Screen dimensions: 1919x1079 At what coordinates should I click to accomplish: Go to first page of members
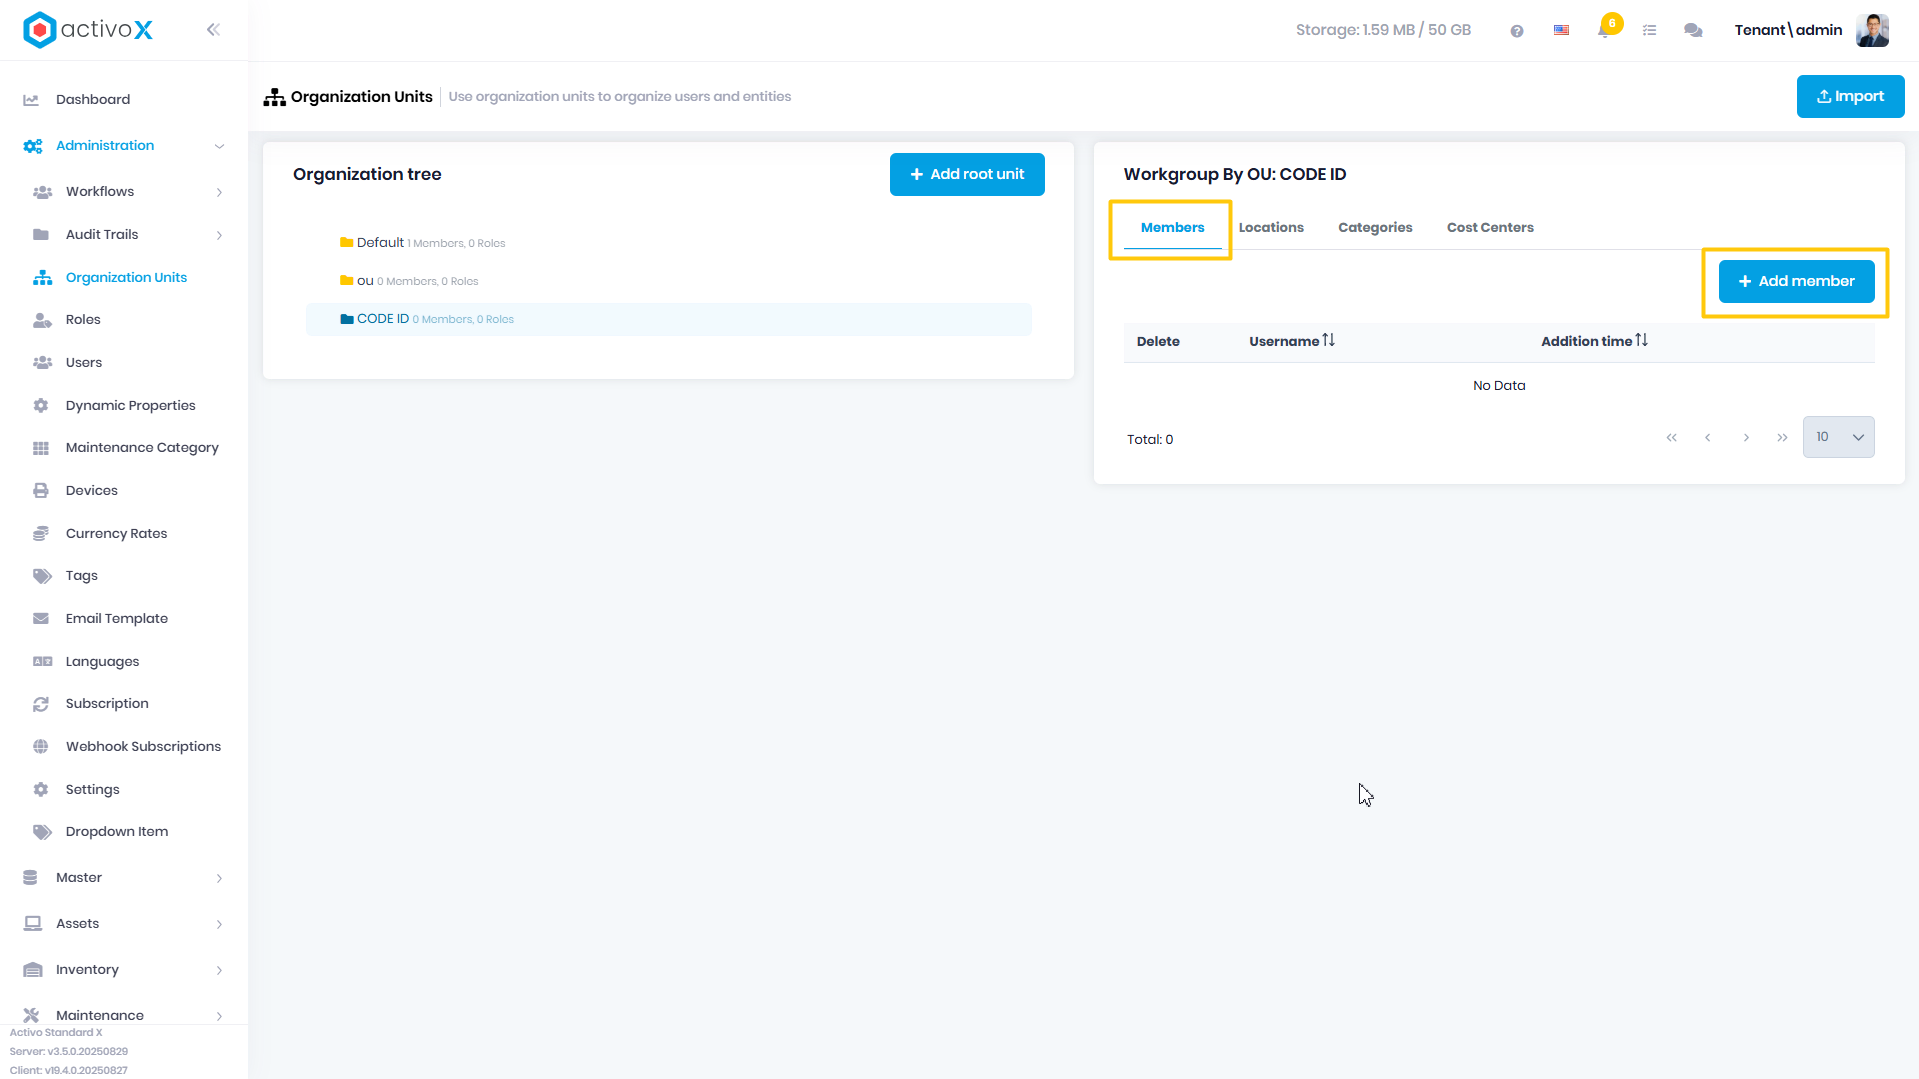coord(1671,438)
